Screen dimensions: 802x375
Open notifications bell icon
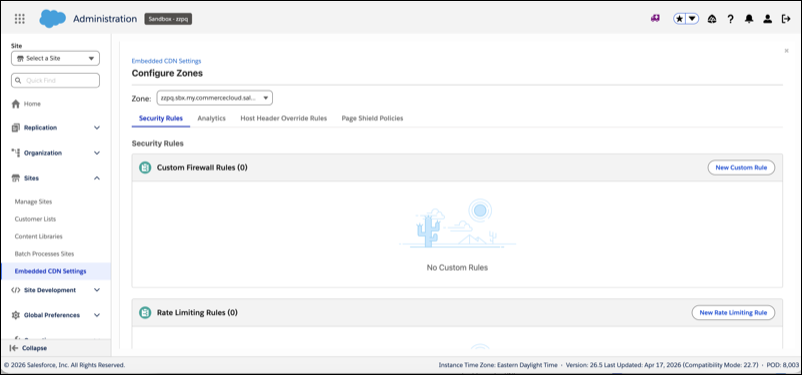click(749, 19)
